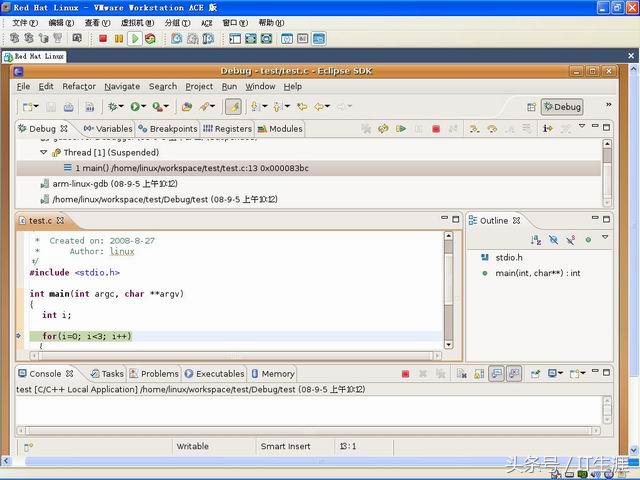Show hidden perspectives via the chevron
Screen dimensions: 640x480
click(x=609, y=105)
